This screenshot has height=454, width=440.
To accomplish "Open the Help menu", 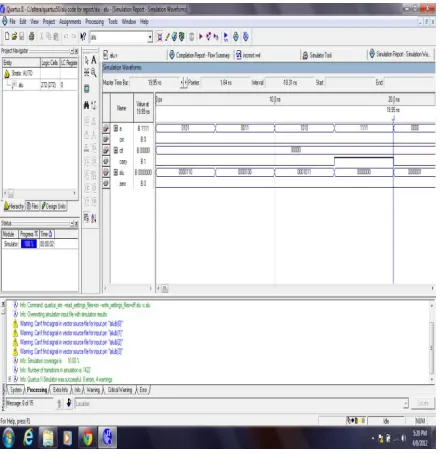I will tap(144, 22).
